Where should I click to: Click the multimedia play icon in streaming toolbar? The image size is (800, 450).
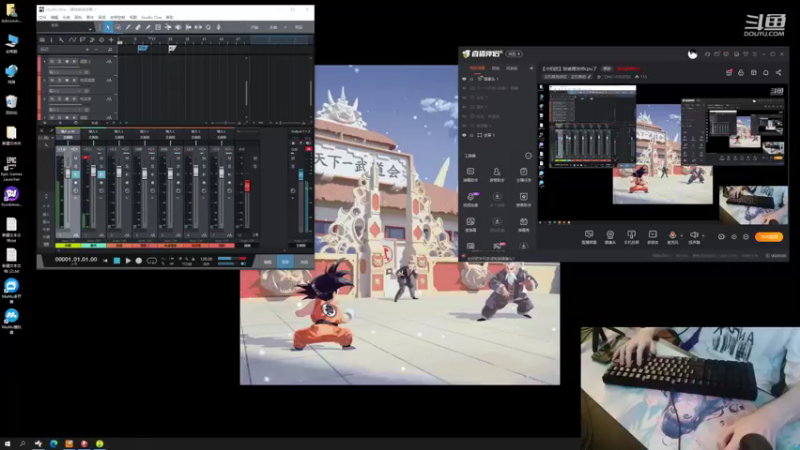coord(652,235)
